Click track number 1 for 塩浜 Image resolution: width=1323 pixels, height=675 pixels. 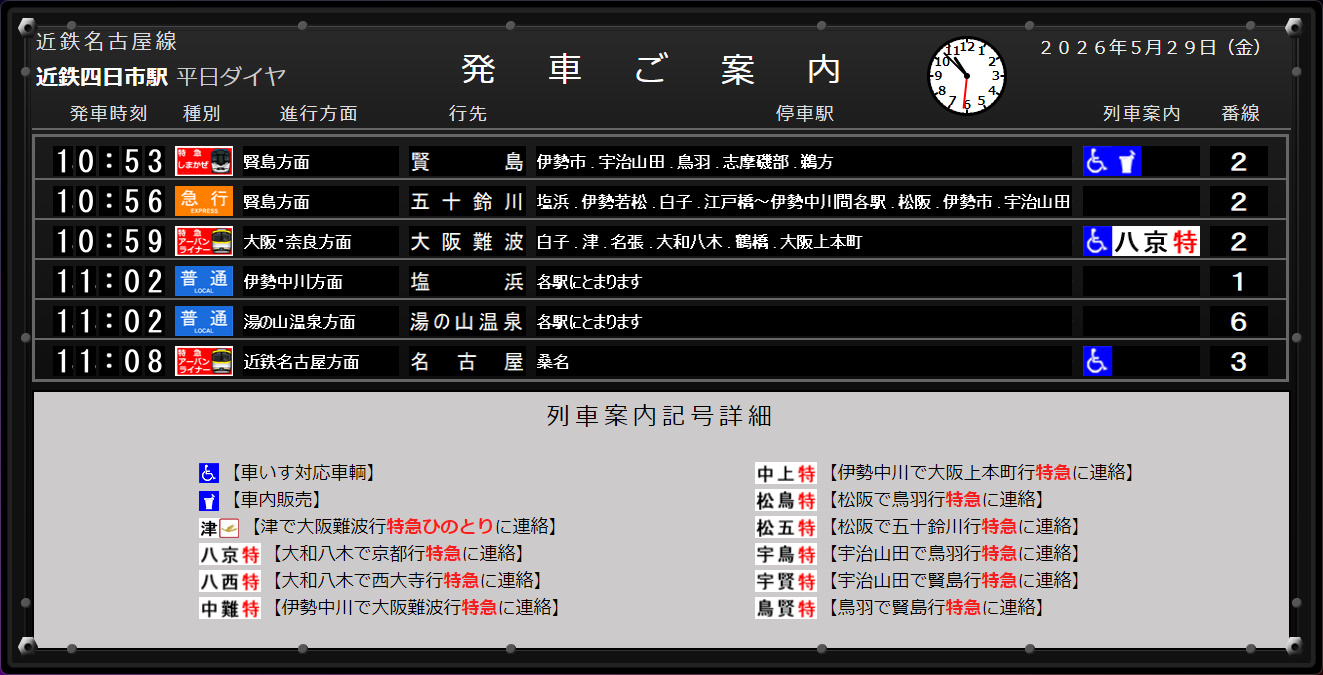pyautogui.click(x=1239, y=282)
